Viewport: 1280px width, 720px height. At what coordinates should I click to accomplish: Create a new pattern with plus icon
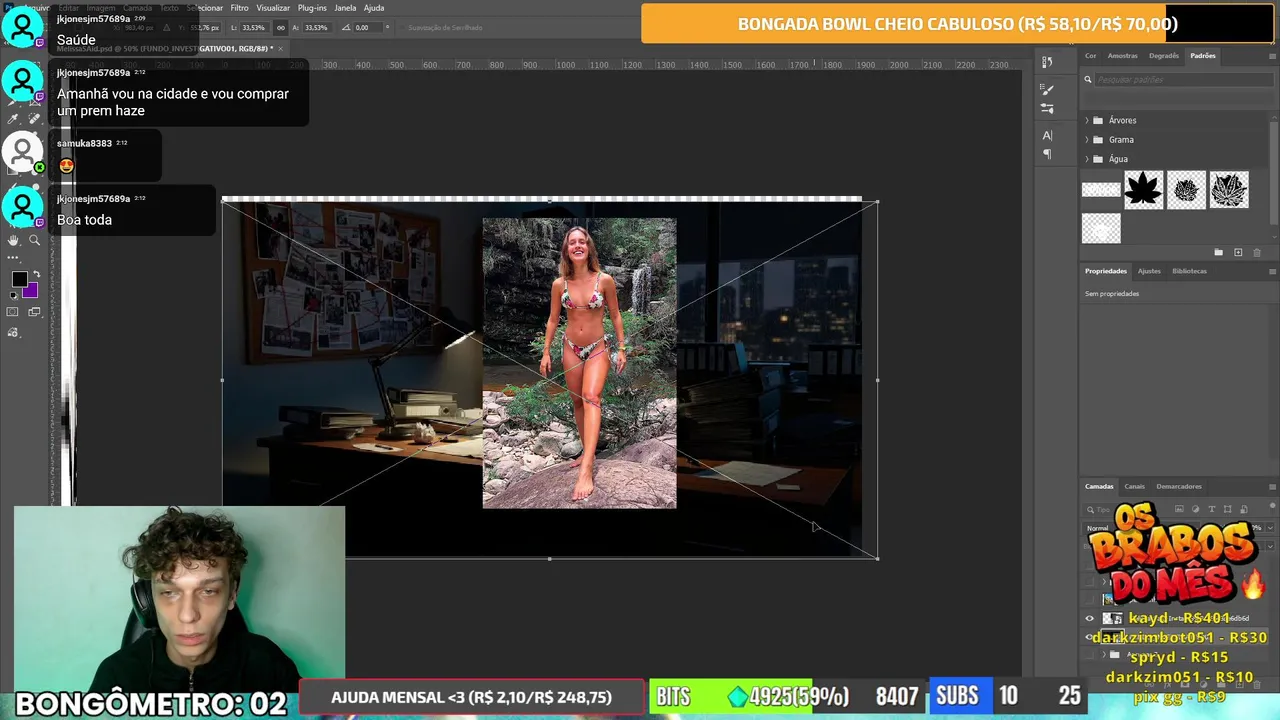tap(1238, 252)
